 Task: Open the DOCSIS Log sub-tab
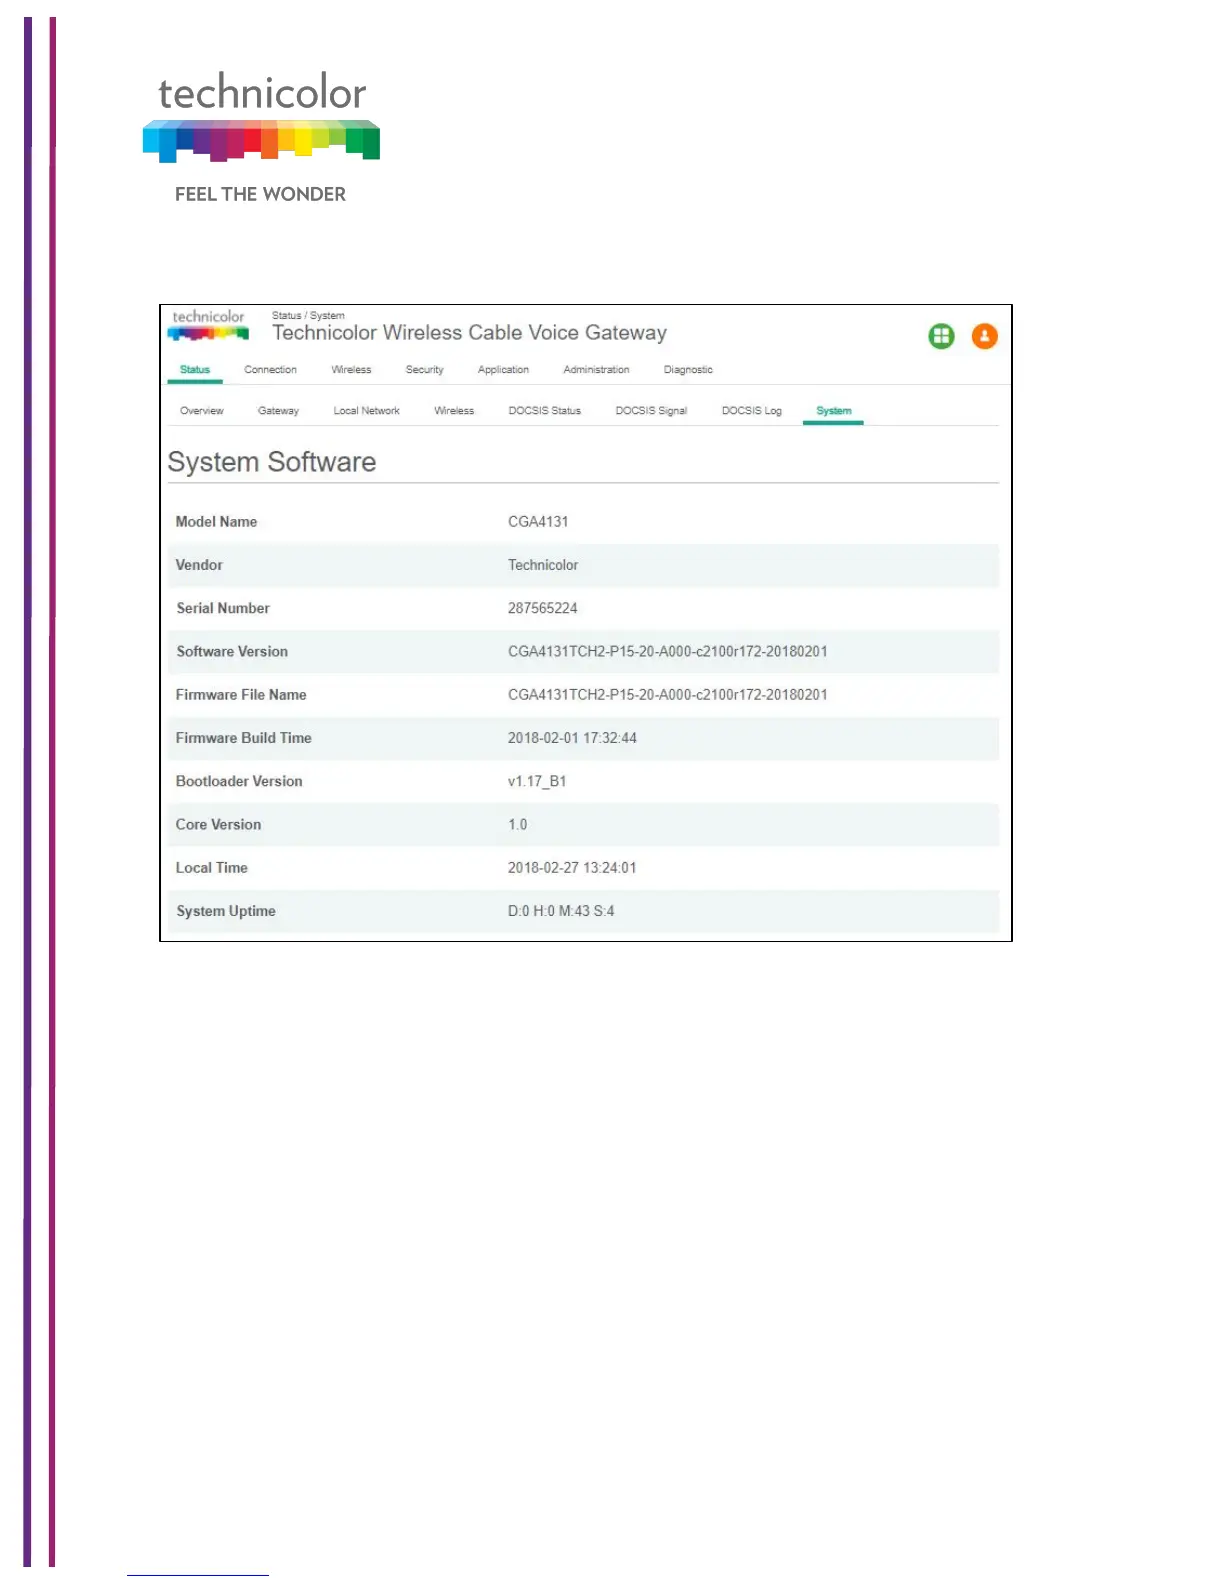(752, 411)
